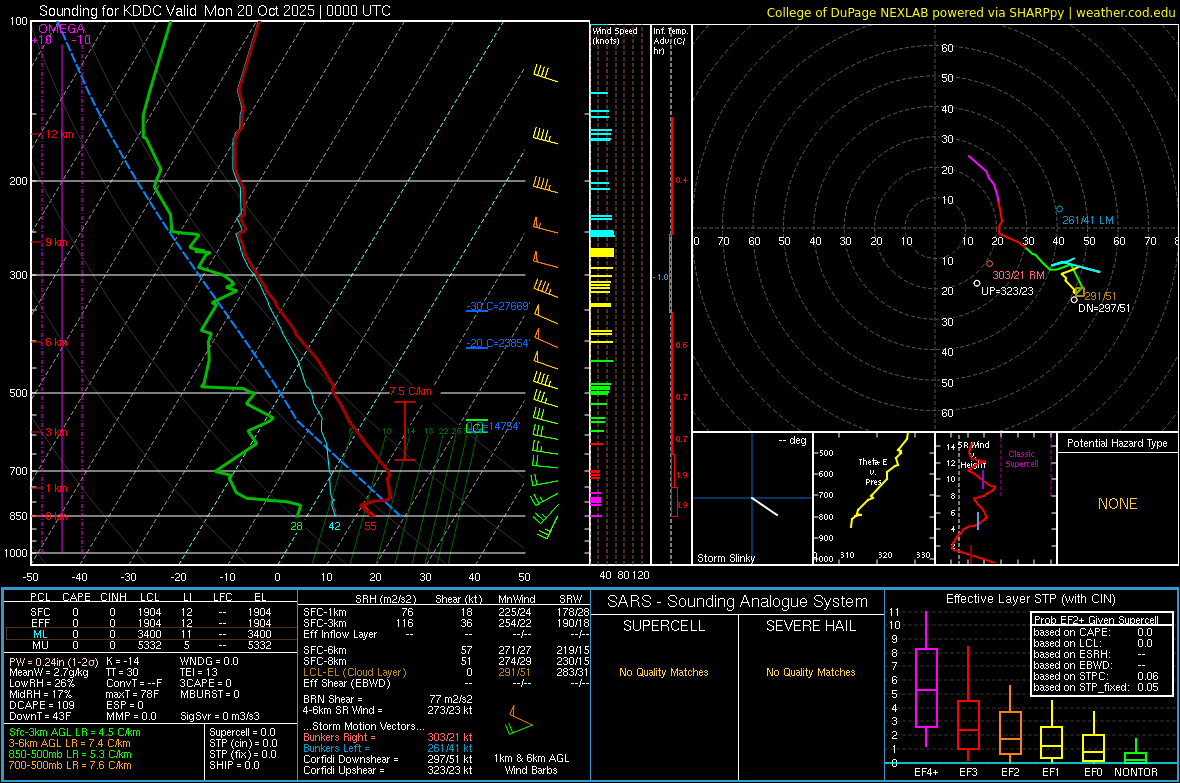
Task: Click 'No Quality Matches' under SEVERE HAIL
Action: point(810,672)
